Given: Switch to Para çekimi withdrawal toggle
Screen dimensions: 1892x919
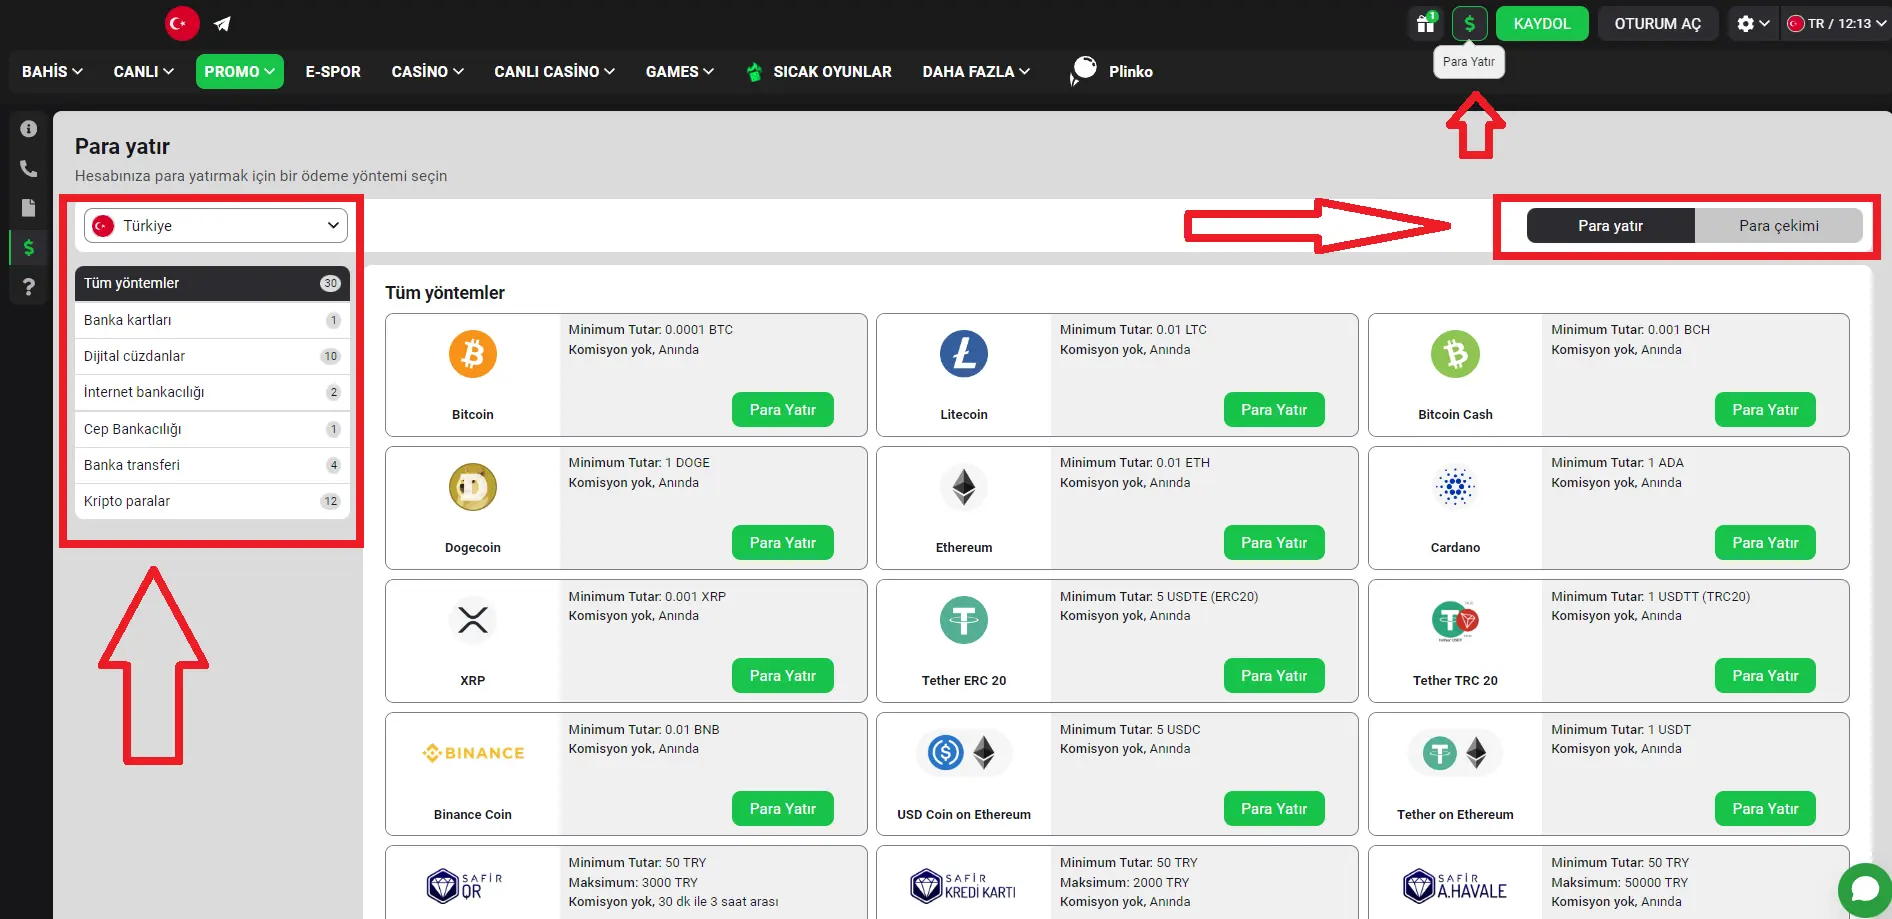Looking at the screenshot, I should click(1778, 226).
